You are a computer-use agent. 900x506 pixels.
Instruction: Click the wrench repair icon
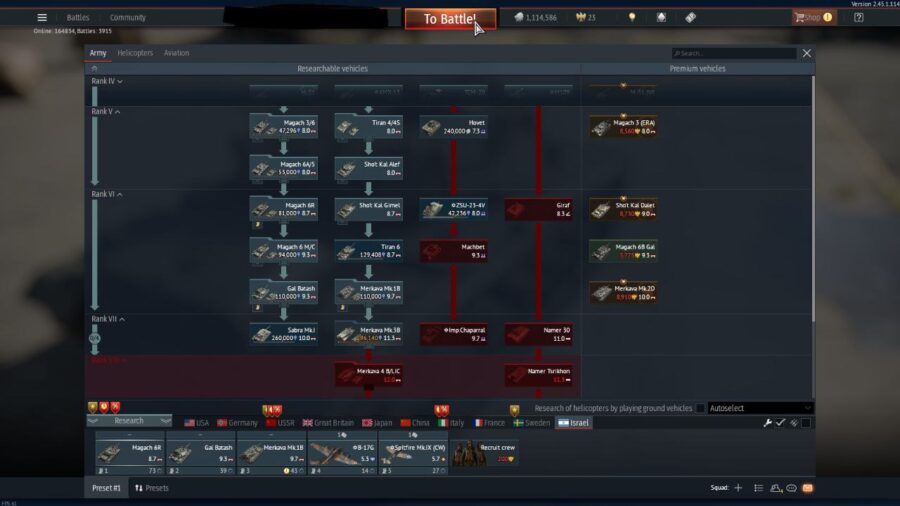[767, 423]
